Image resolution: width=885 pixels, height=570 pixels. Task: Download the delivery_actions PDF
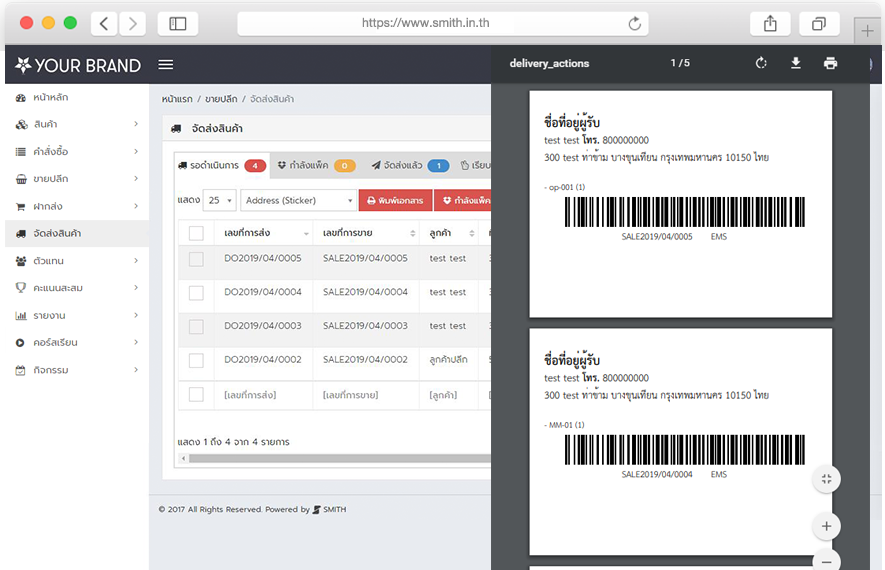[796, 63]
